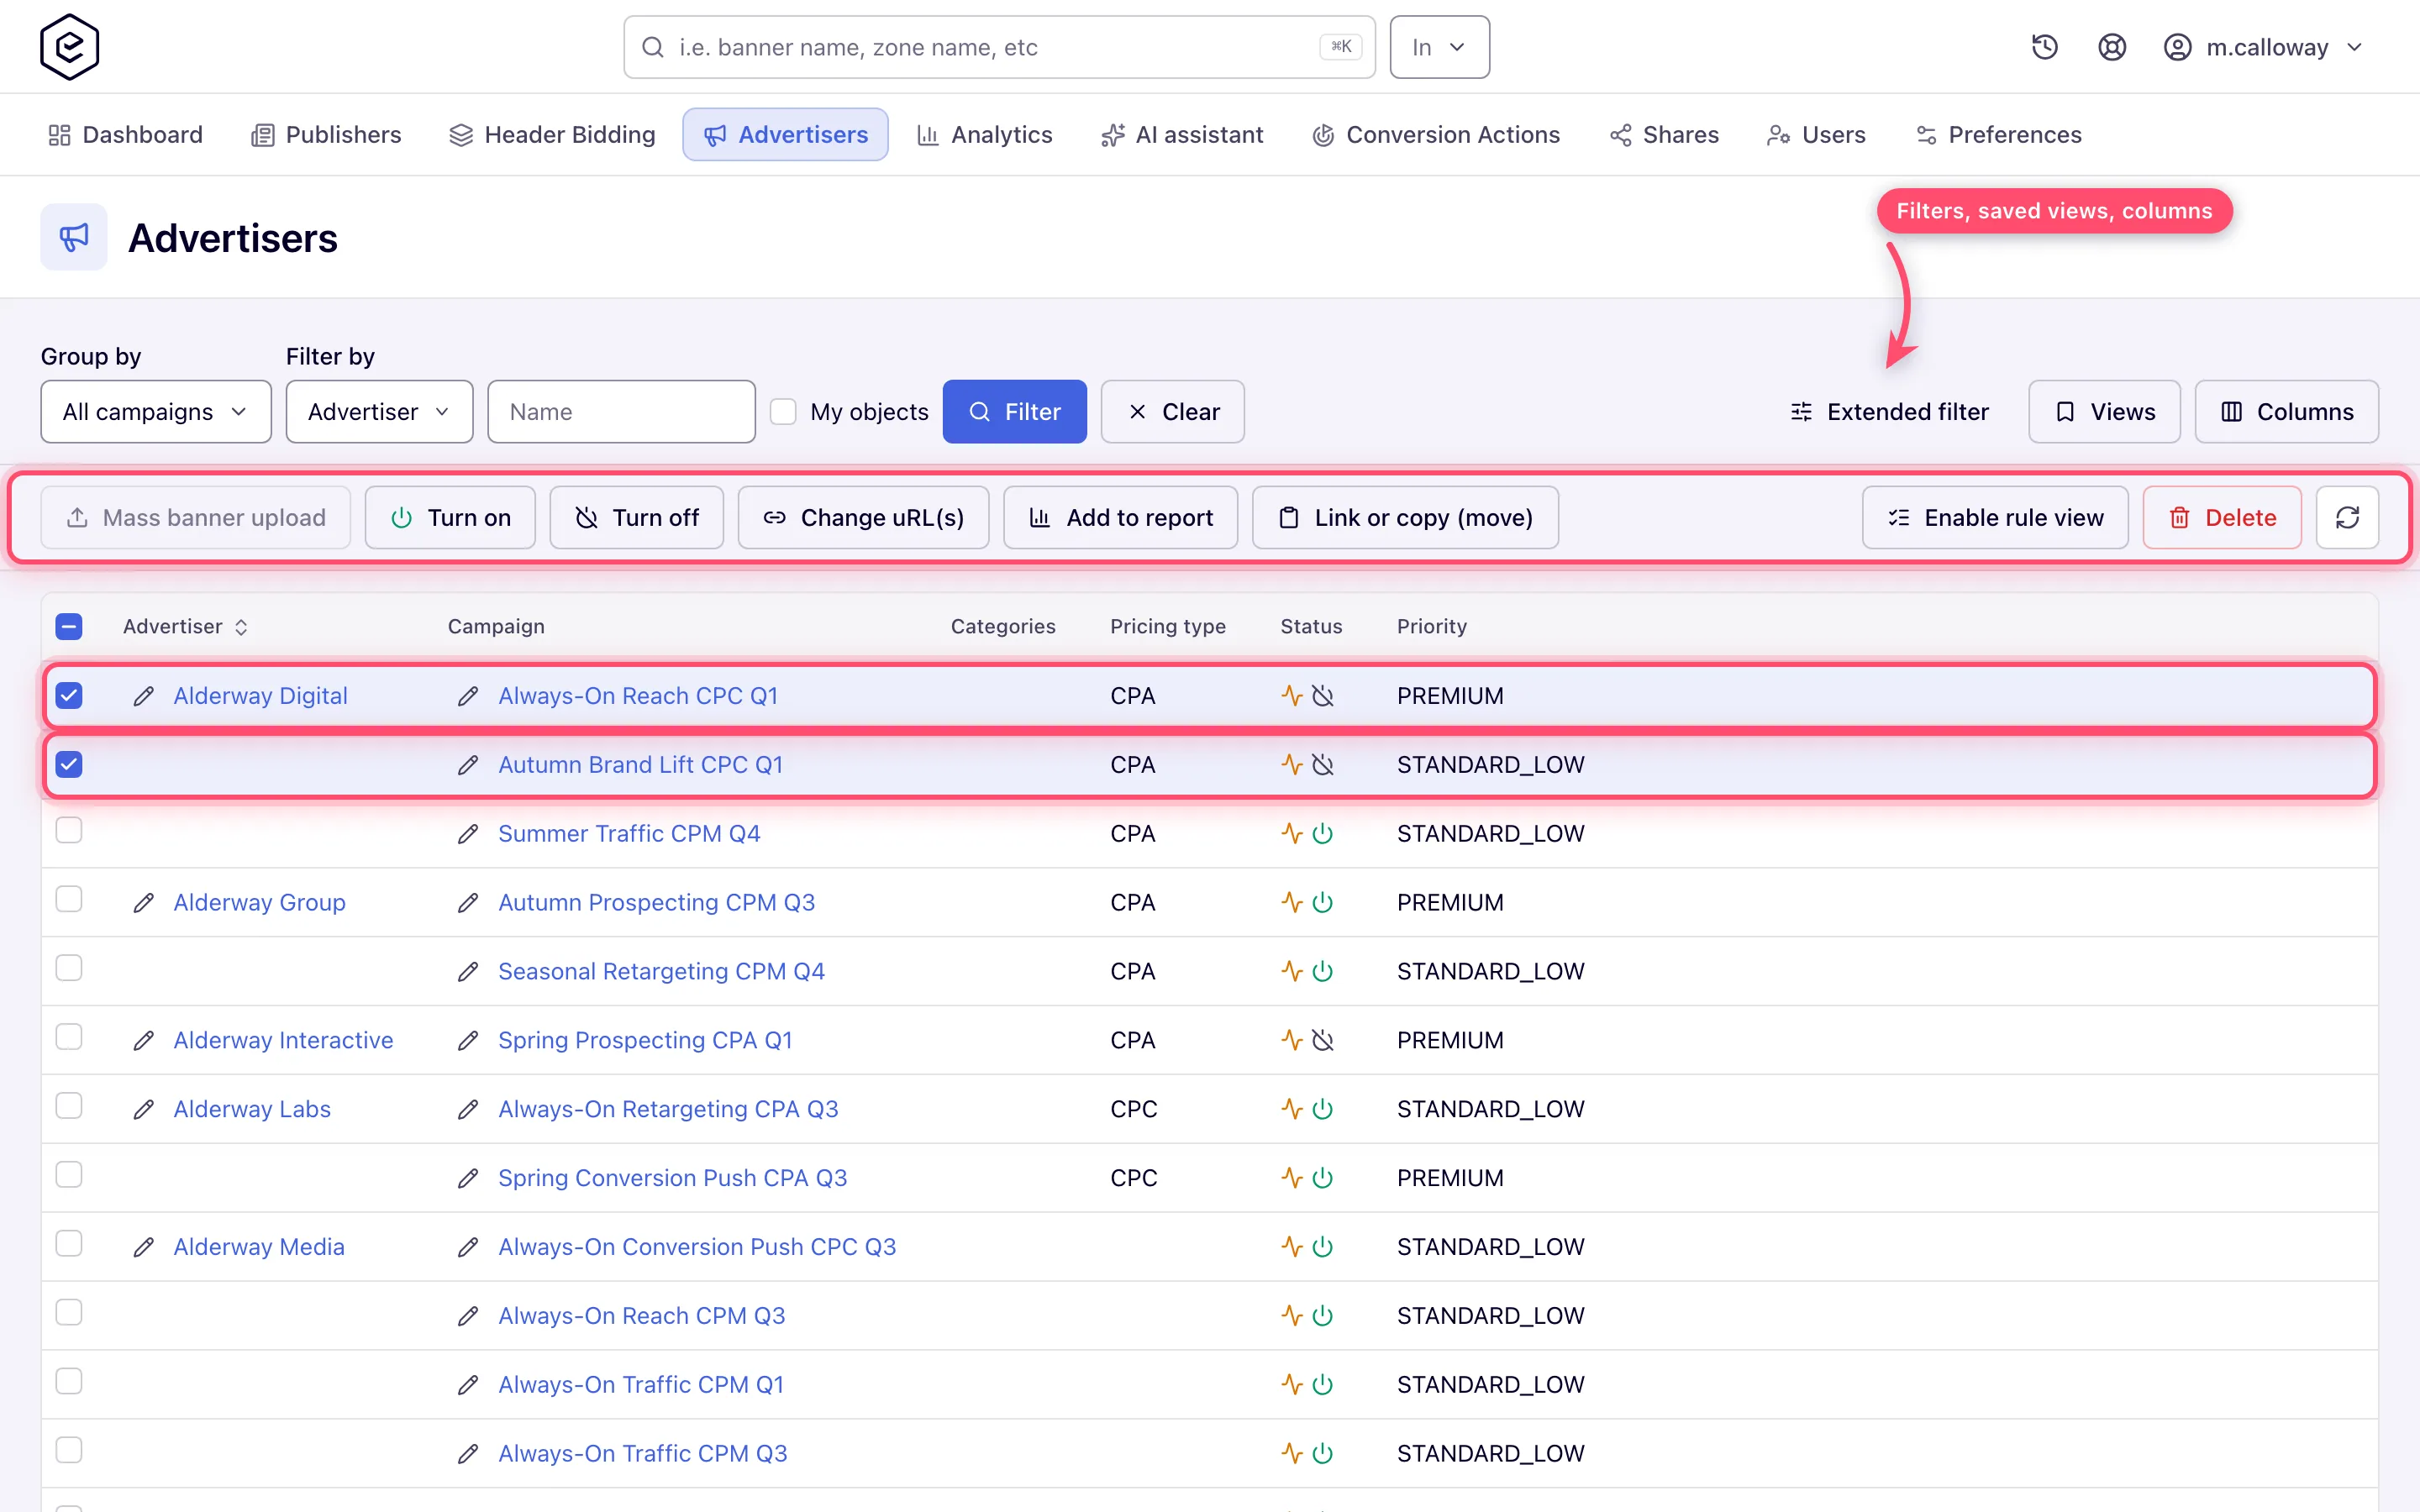Image resolution: width=2420 pixels, height=1512 pixels.
Task: Edit Alderway Media advertiser pencil icon
Action: [143, 1248]
